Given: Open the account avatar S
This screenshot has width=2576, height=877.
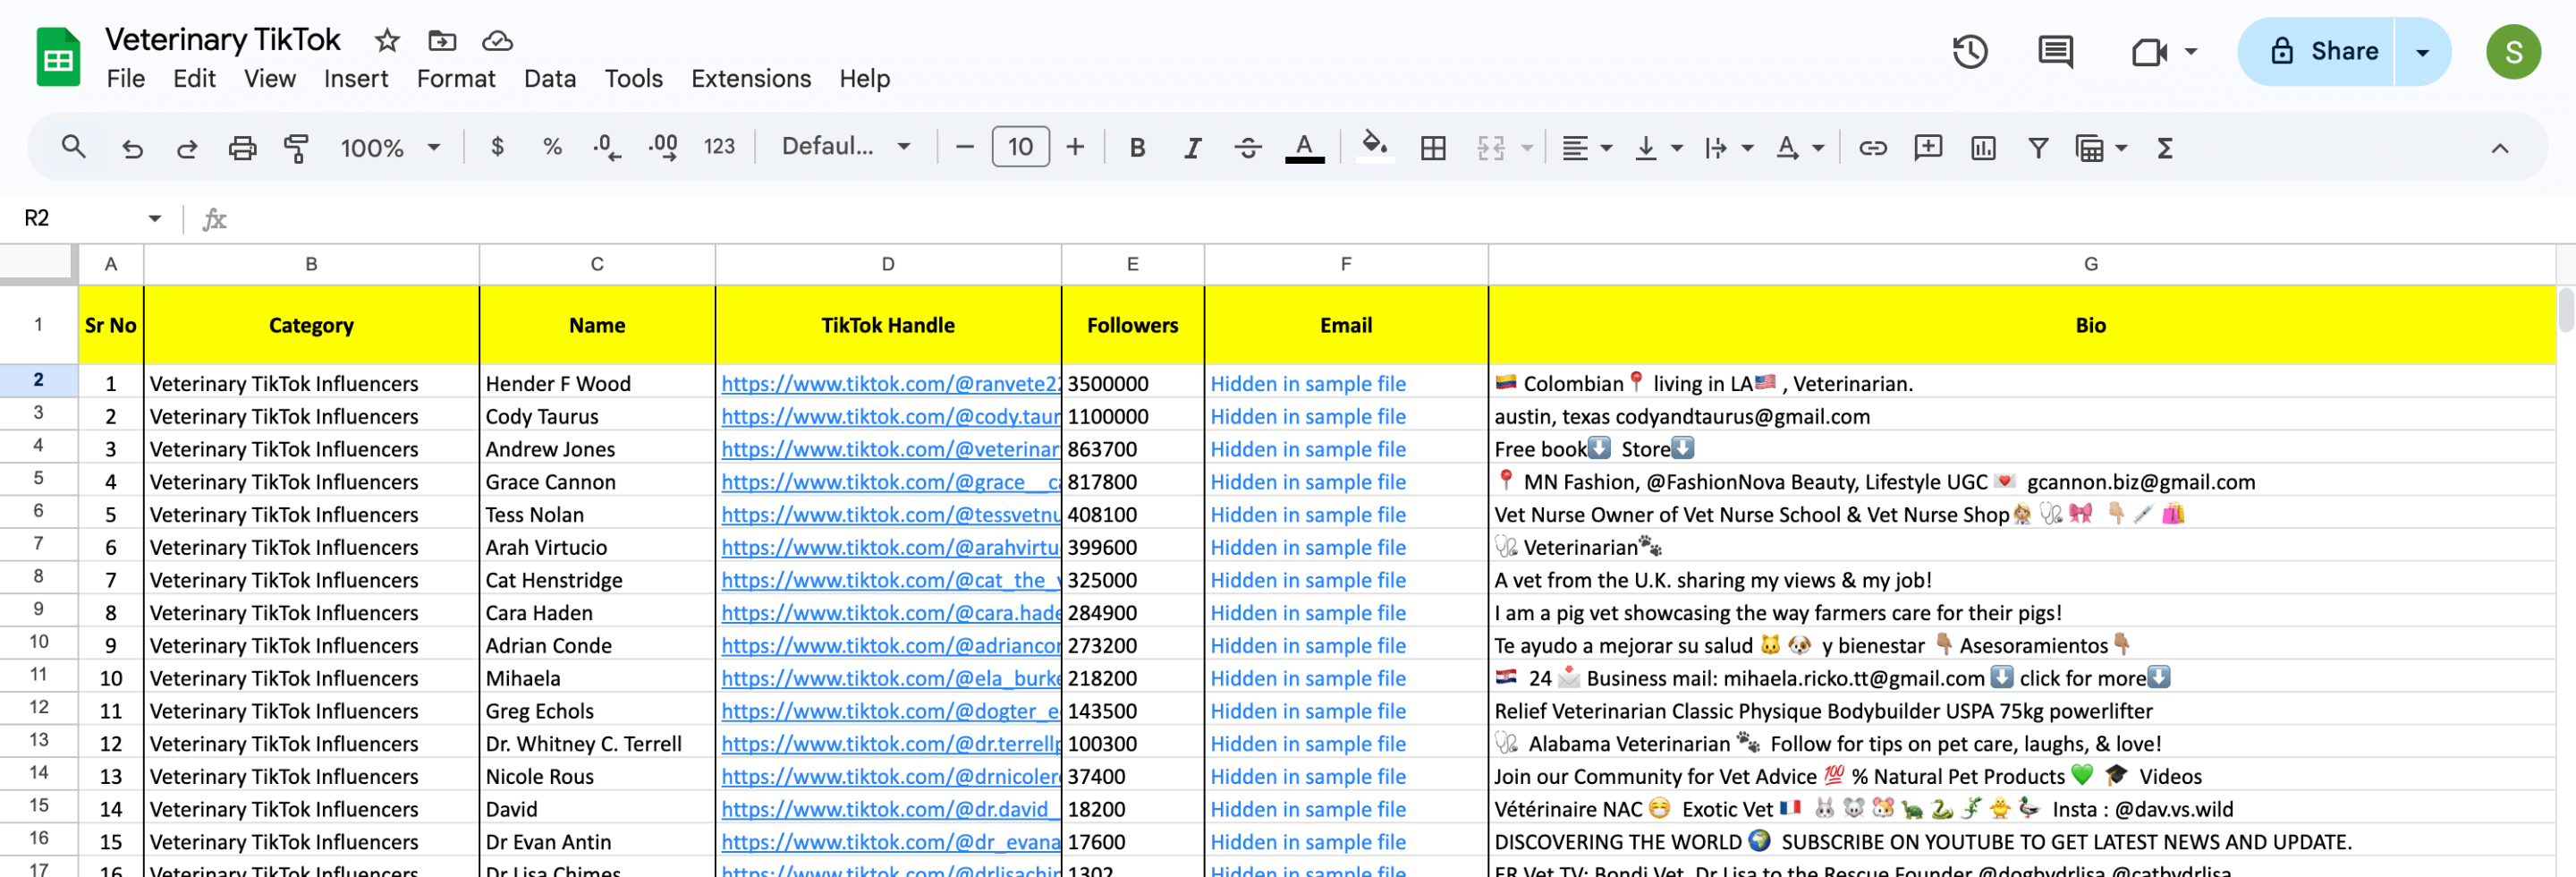Looking at the screenshot, I should pyautogui.click(x=2513, y=52).
